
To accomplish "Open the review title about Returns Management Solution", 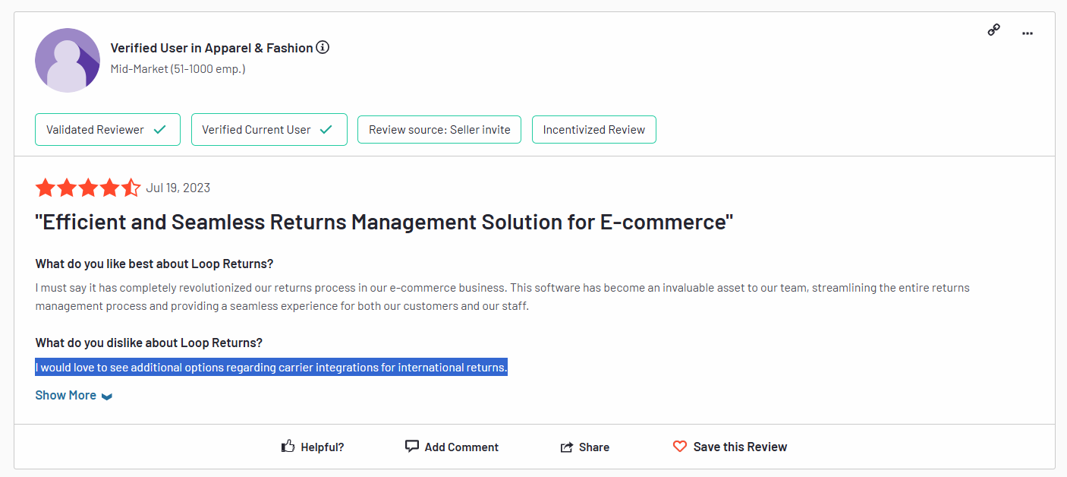I will [384, 223].
